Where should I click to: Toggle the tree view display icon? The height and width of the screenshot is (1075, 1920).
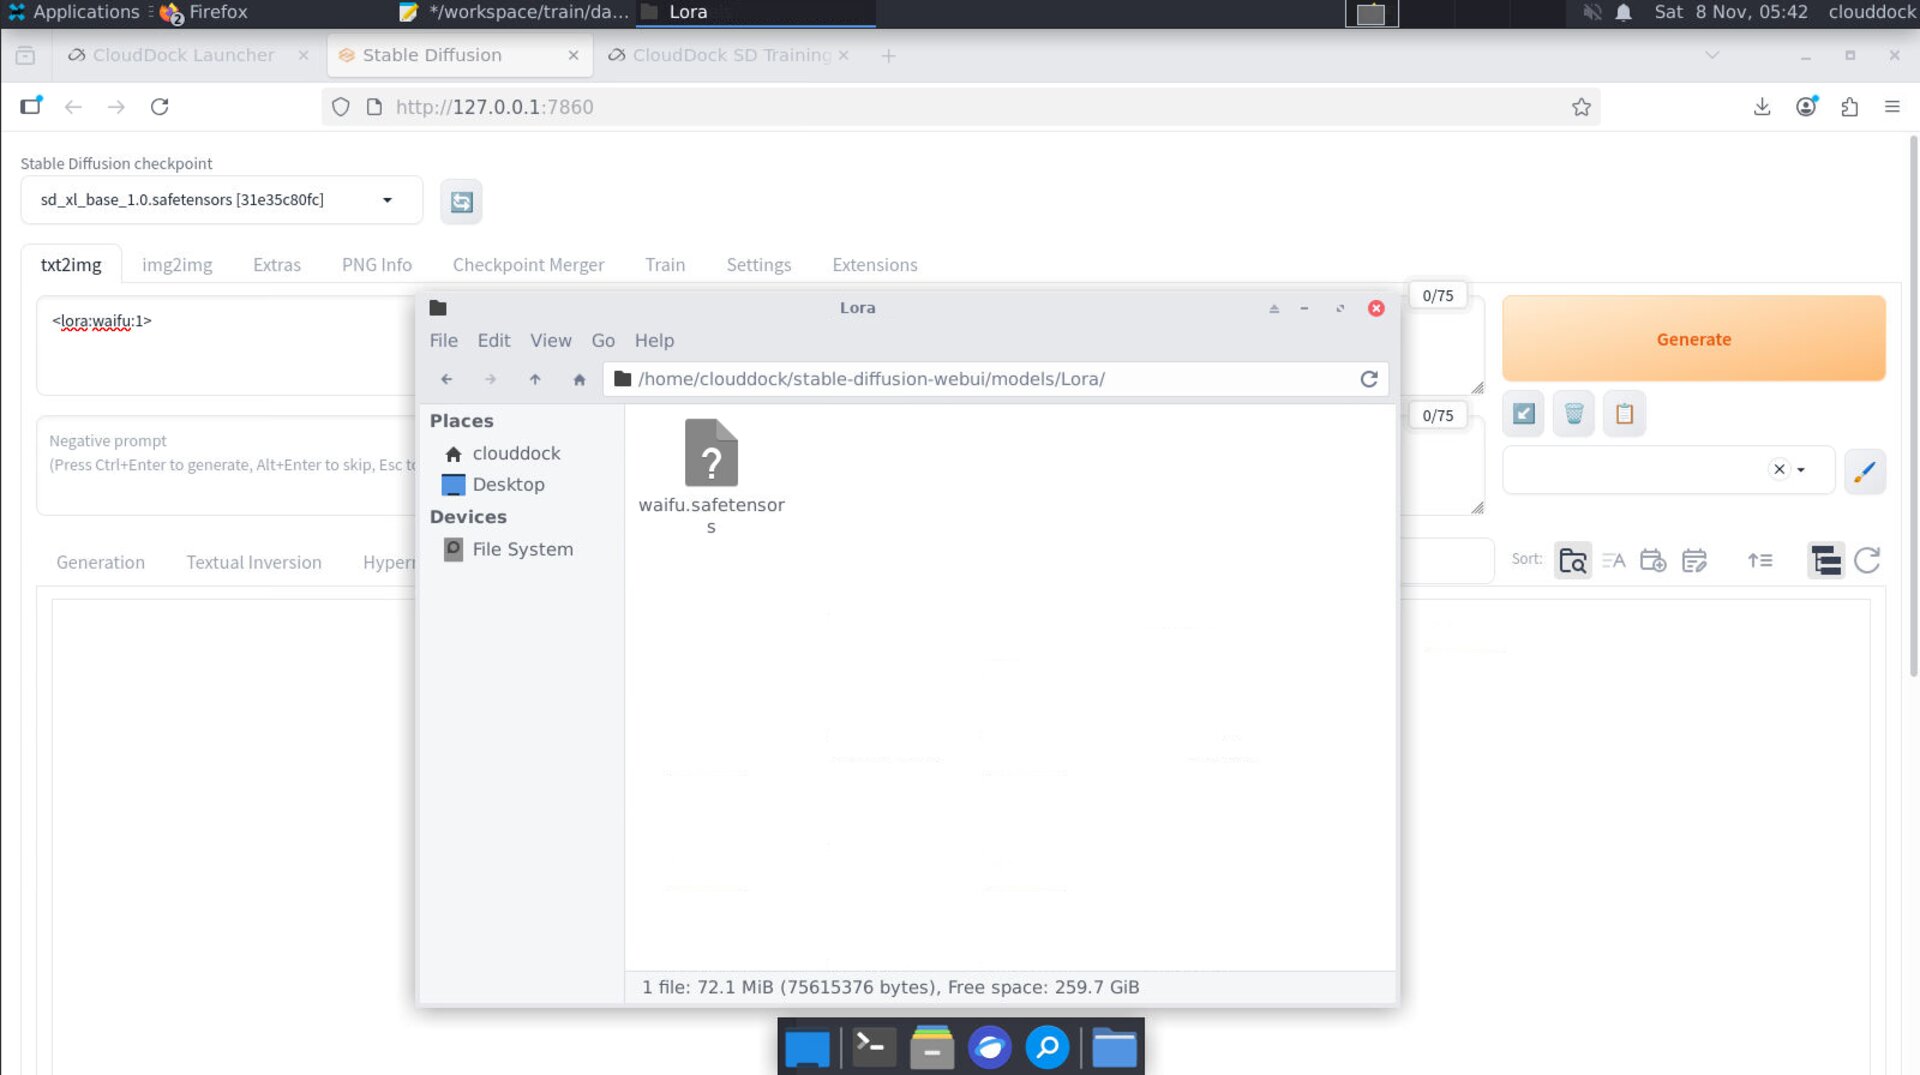click(x=1825, y=561)
